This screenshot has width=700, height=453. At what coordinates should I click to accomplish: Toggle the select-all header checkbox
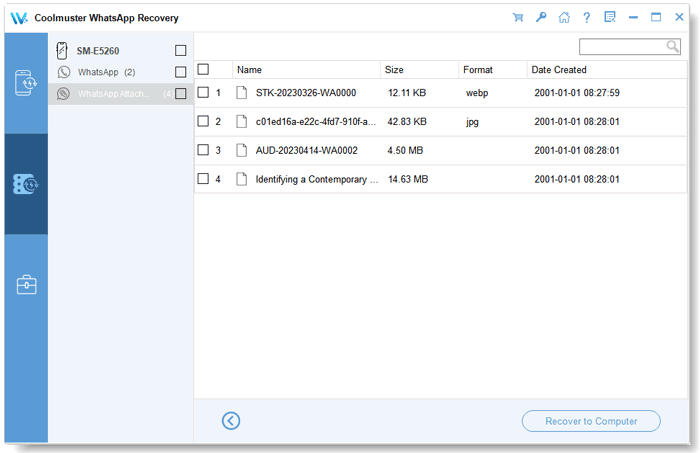tap(203, 69)
